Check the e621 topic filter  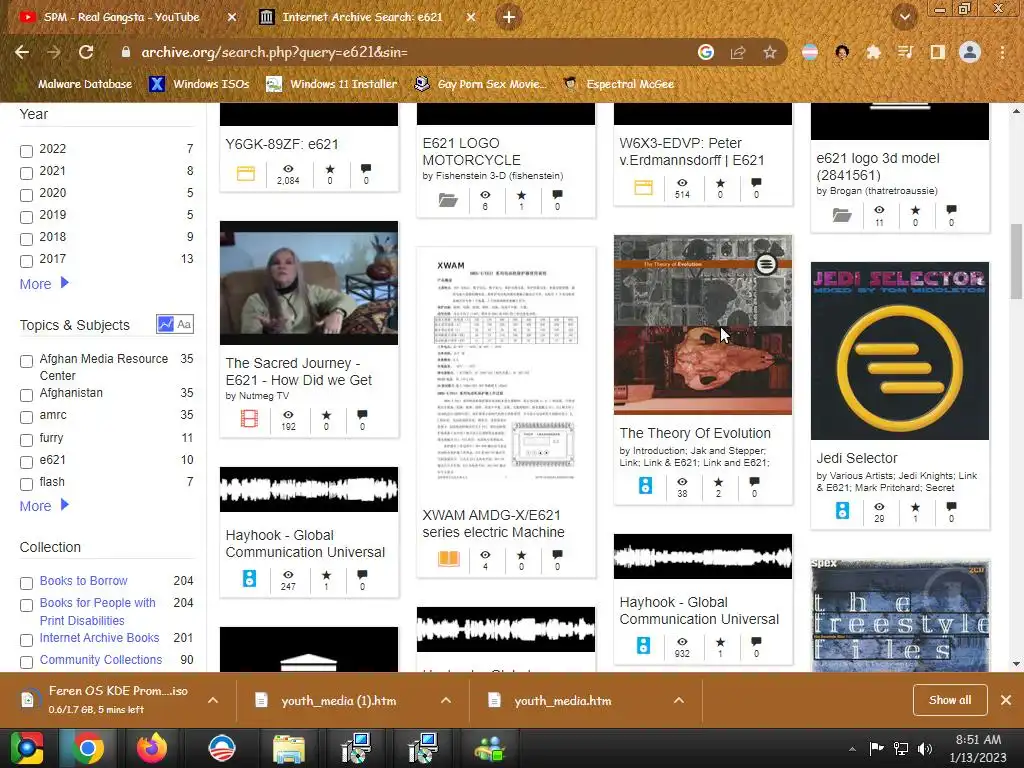click(26, 462)
